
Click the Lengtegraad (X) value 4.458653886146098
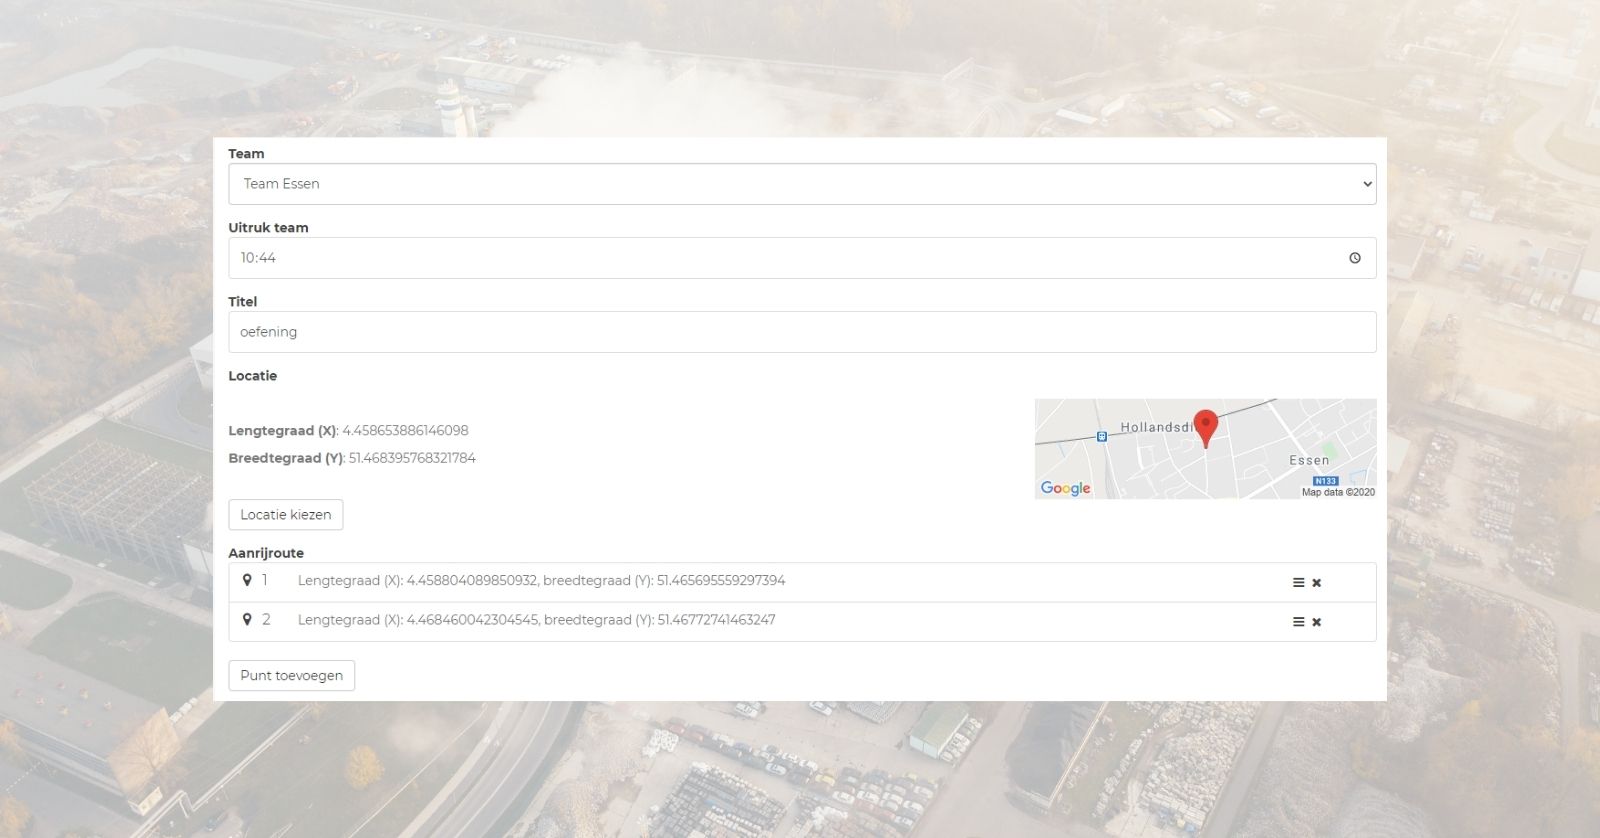point(405,431)
